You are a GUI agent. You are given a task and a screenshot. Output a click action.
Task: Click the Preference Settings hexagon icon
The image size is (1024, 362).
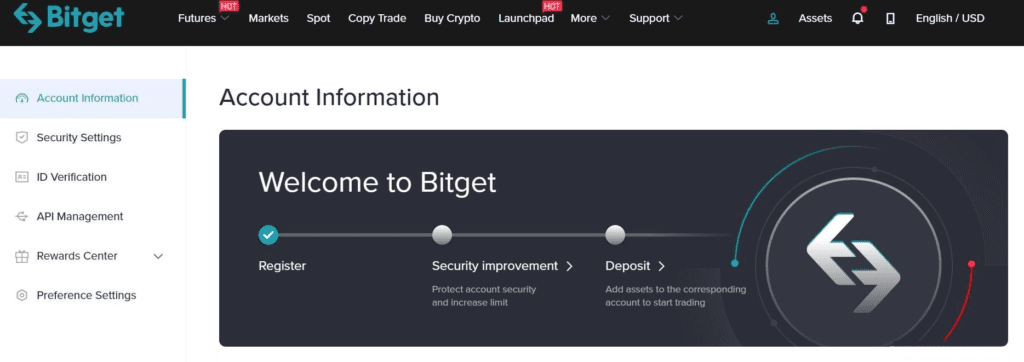click(x=22, y=295)
